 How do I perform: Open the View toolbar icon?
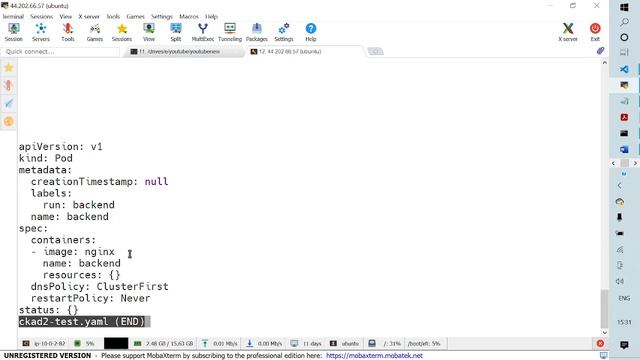pyautogui.click(x=149, y=32)
